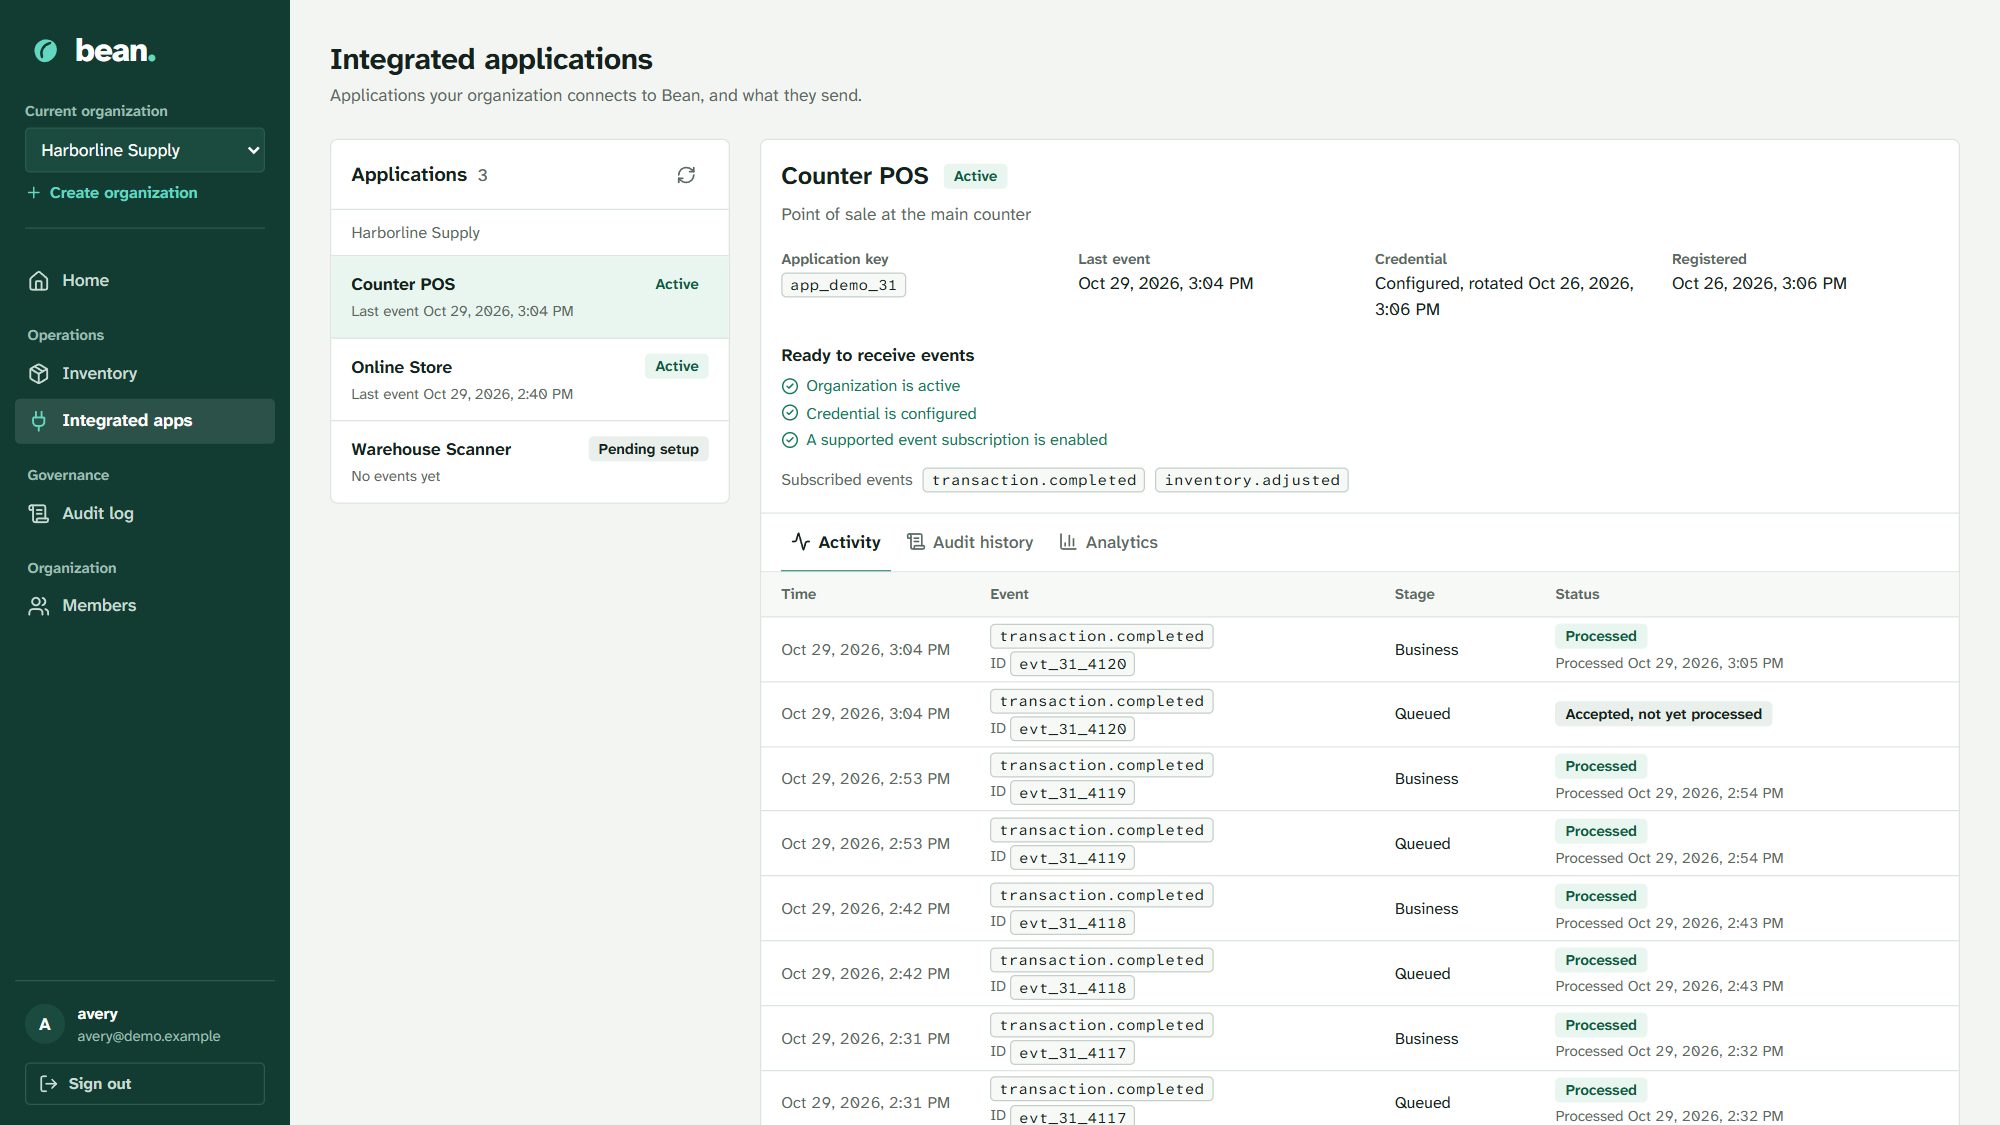This screenshot has height=1125, width=2000.
Task: Open Inventory from the sidebar
Action: coord(145,374)
